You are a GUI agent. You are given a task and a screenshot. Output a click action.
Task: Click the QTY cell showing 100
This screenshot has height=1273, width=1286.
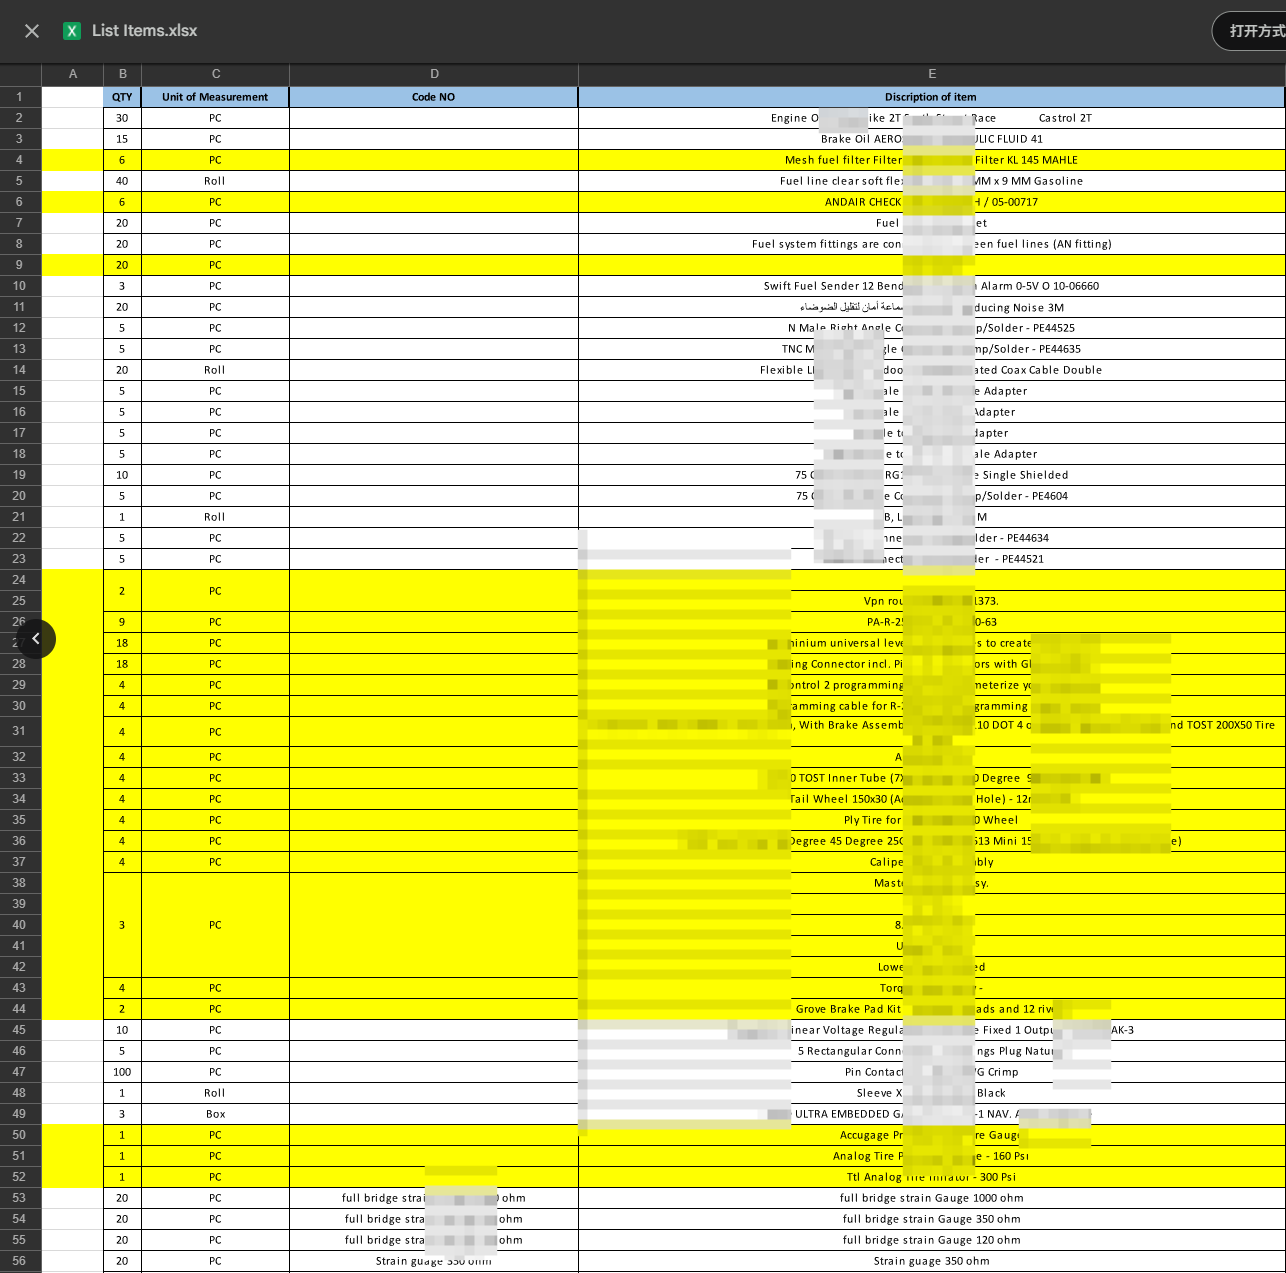pos(122,1072)
